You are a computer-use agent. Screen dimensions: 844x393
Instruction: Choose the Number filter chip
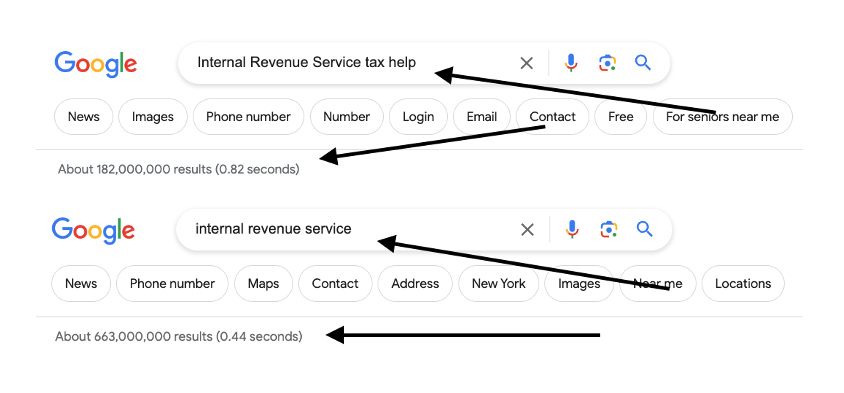click(347, 117)
